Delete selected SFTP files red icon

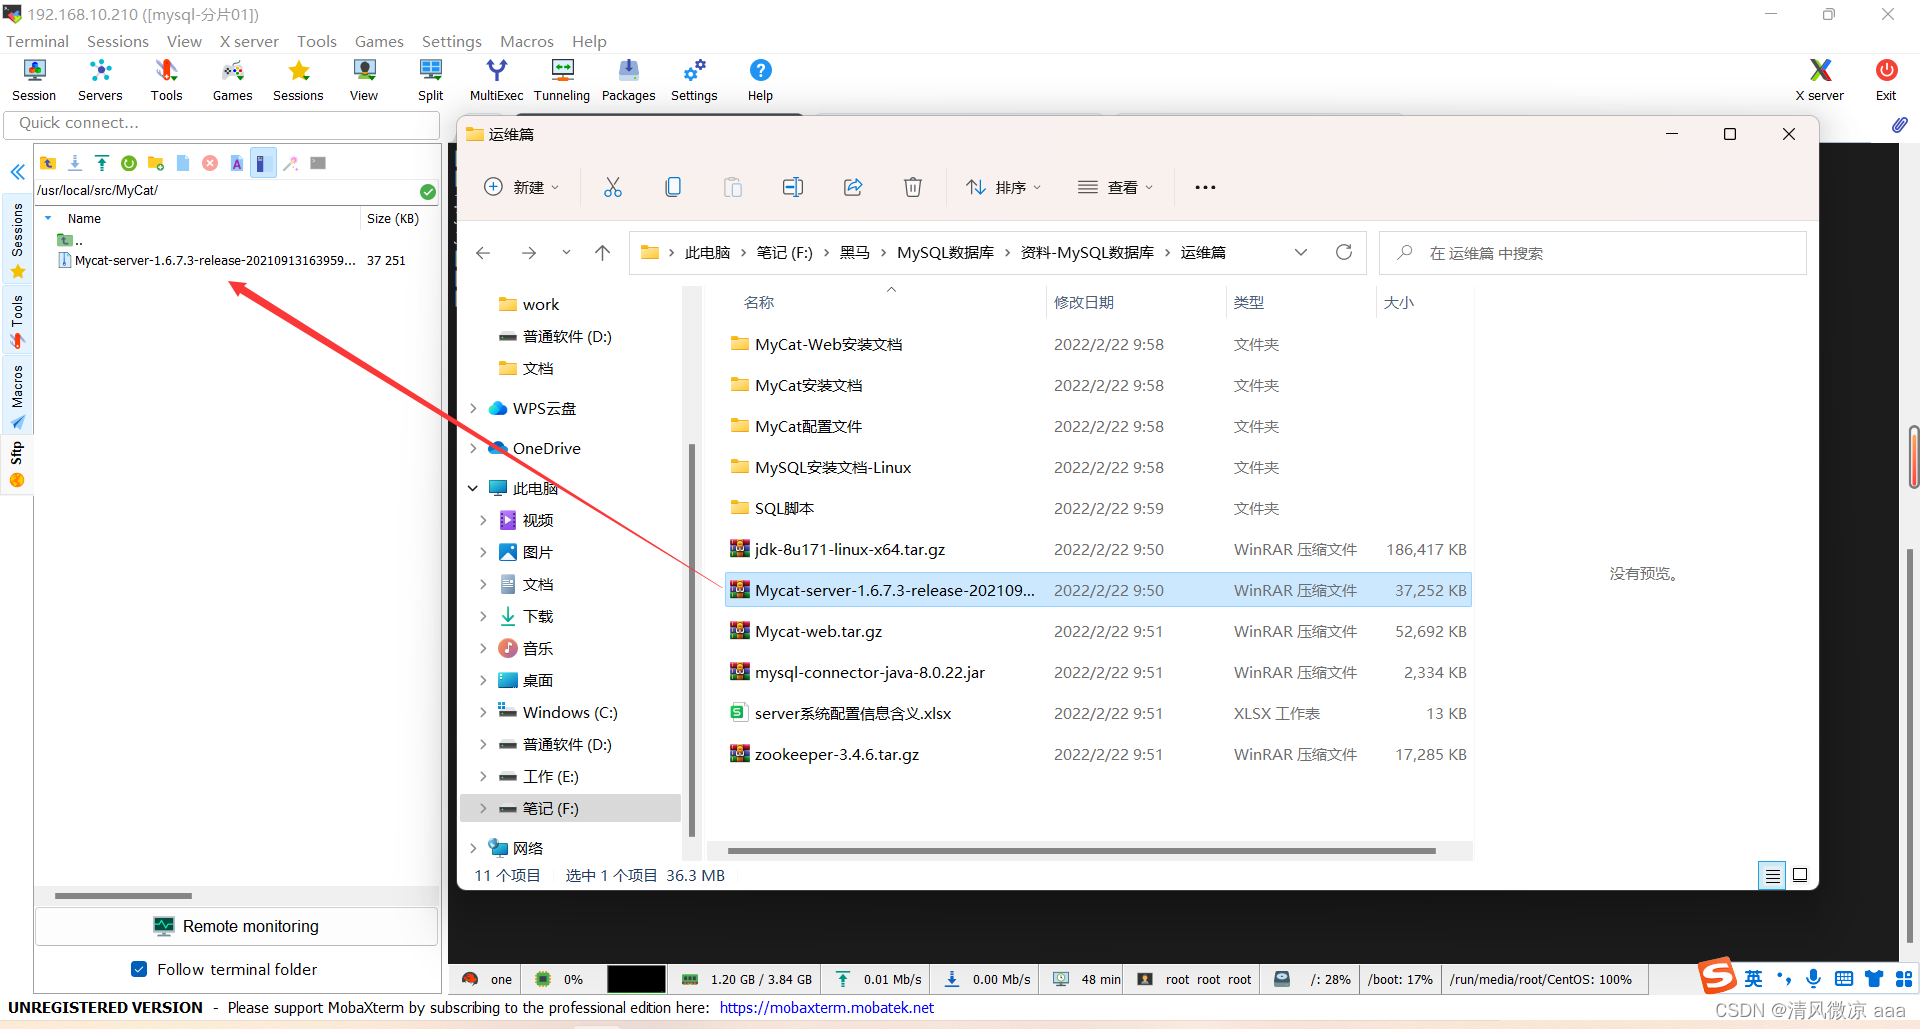210,163
